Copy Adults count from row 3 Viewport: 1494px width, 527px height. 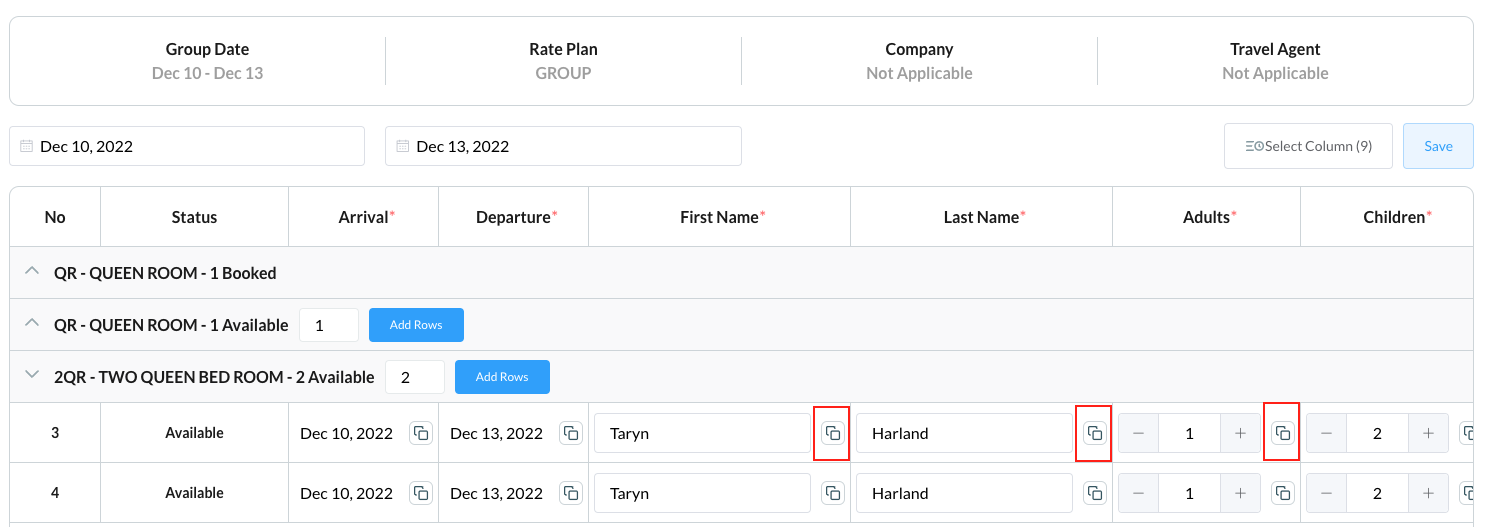click(x=1282, y=433)
